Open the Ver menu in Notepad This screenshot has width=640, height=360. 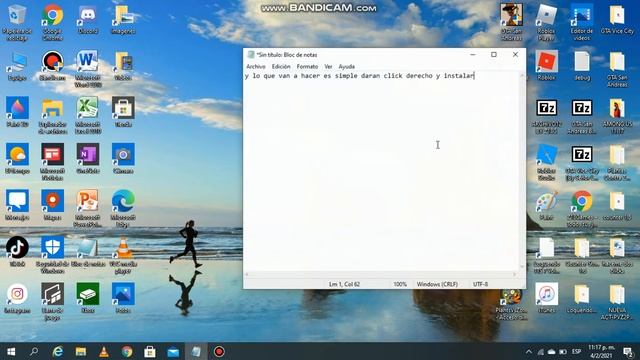point(328,66)
